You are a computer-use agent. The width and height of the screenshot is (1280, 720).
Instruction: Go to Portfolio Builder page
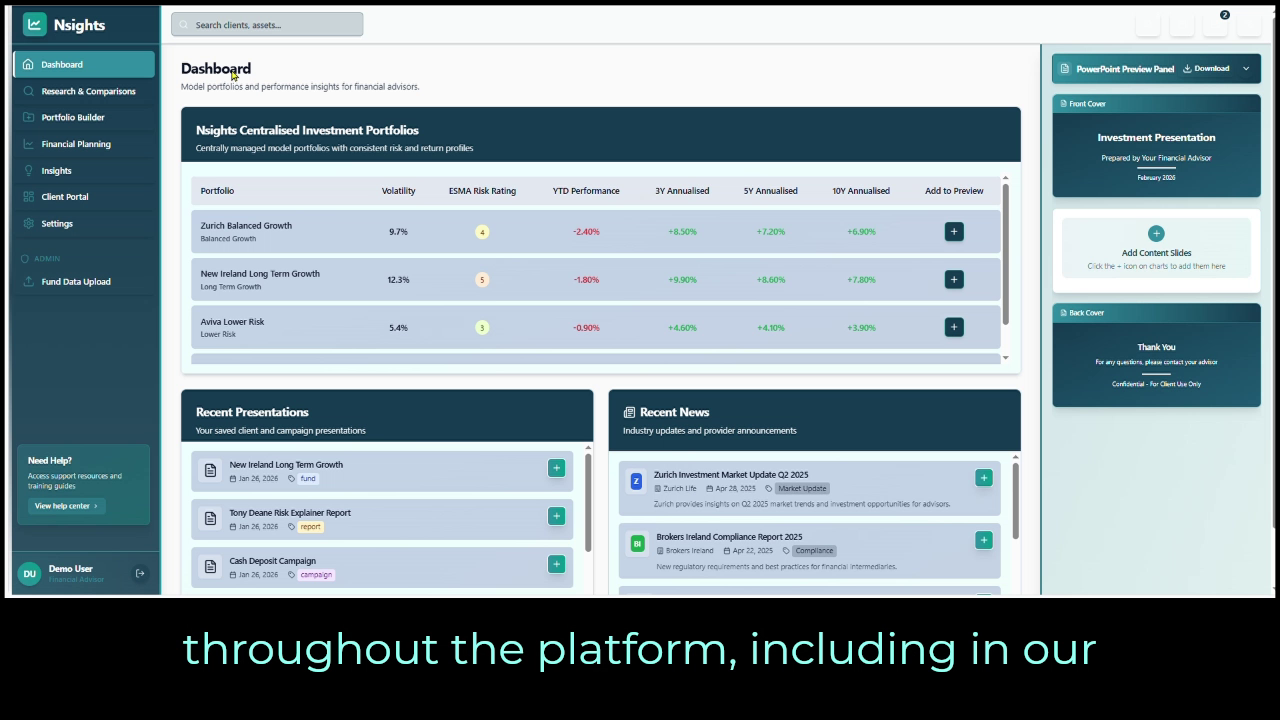pyautogui.click(x=73, y=117)
